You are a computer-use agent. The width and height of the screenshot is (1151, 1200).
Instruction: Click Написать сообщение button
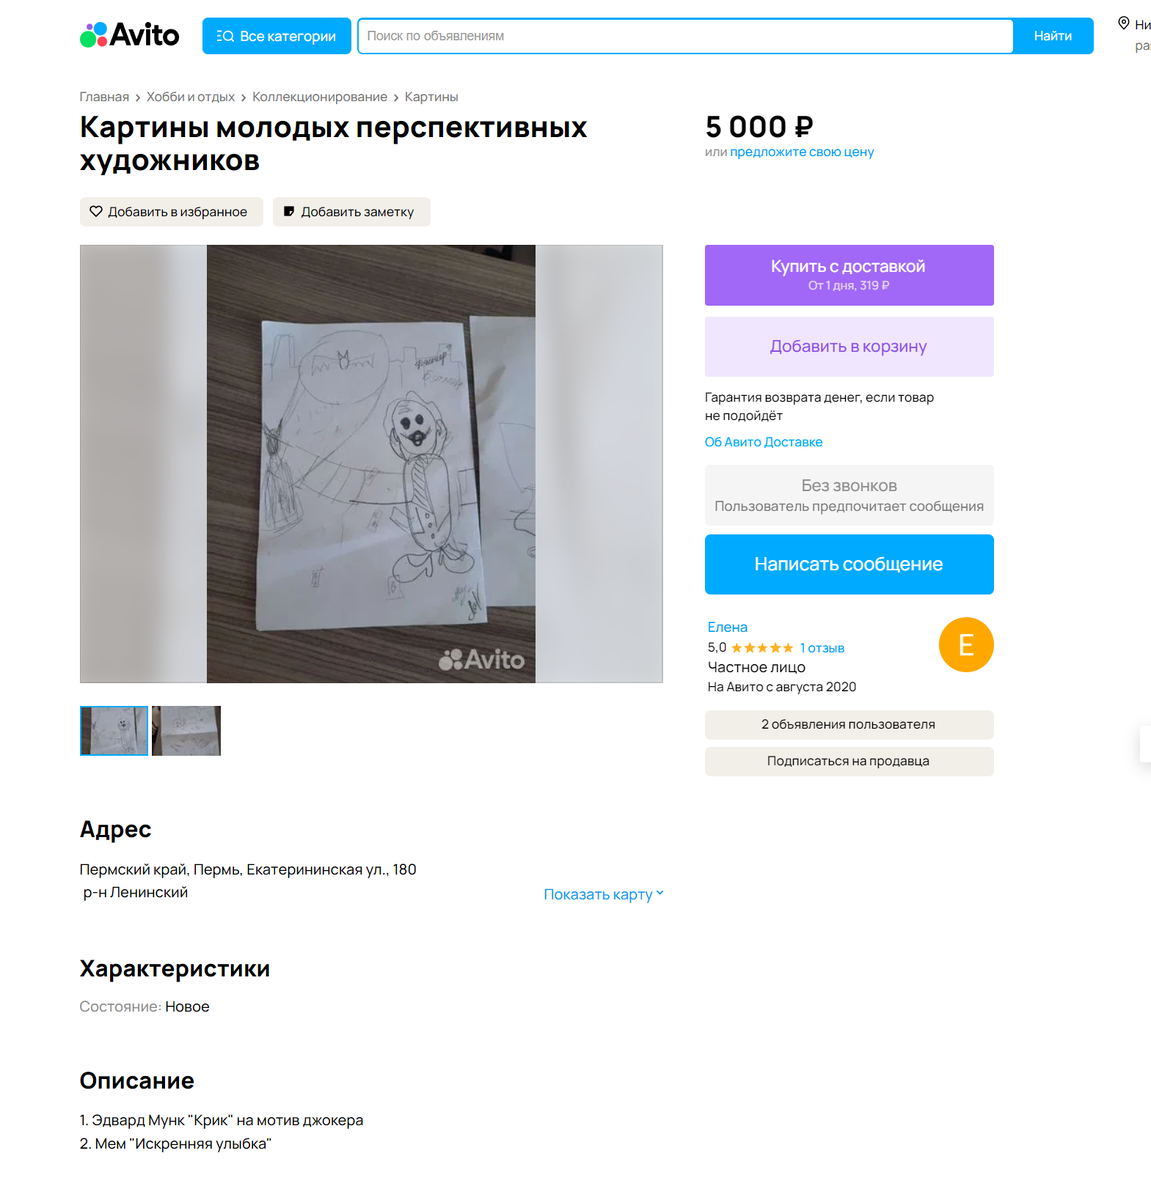(x=849, y=564)
